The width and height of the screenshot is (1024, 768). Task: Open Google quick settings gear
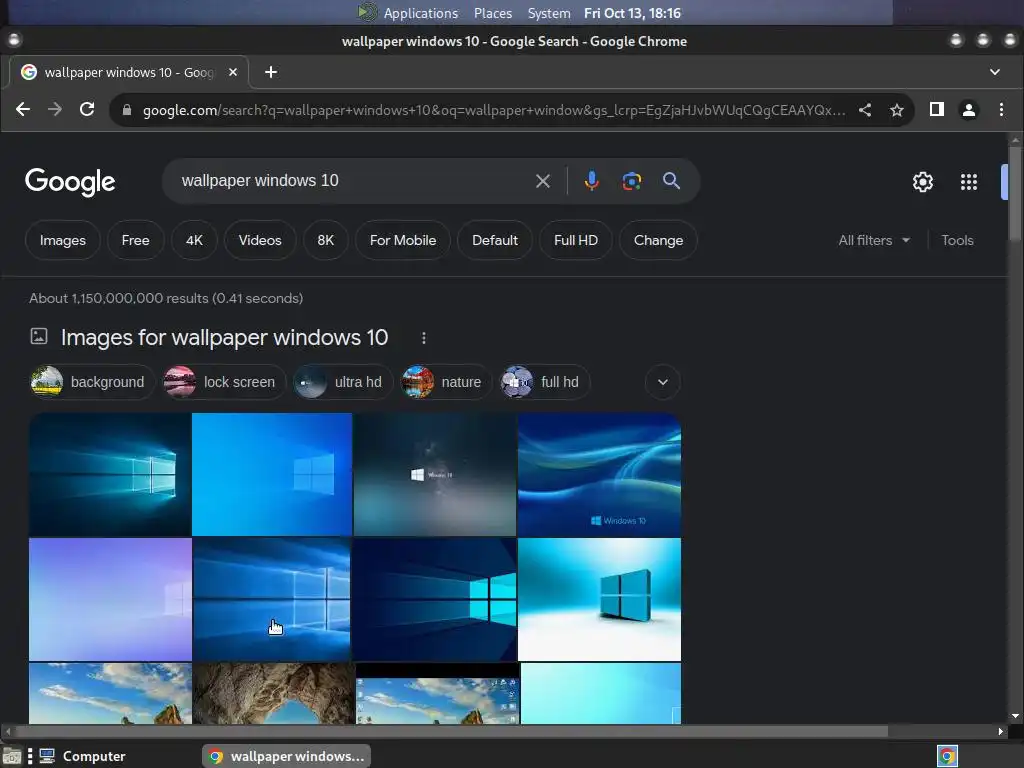click(923, 182)
